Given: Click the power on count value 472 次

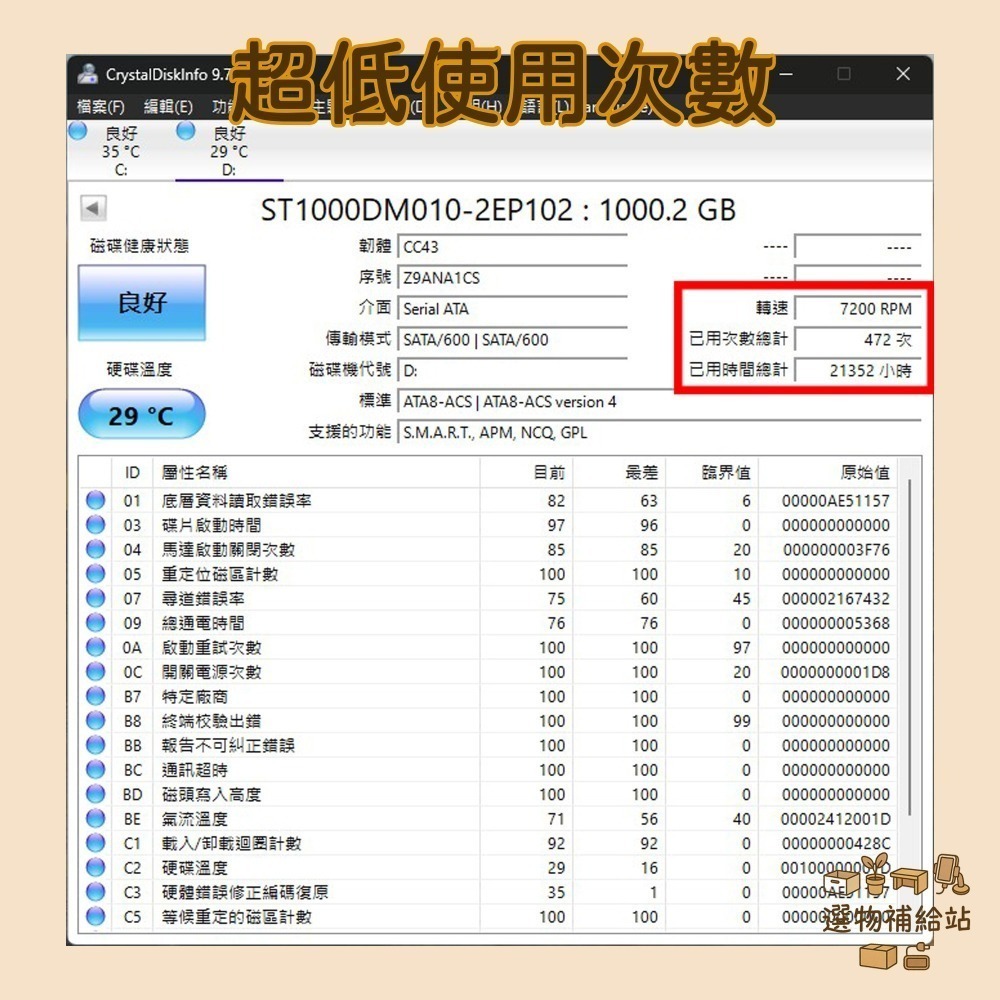Looking at the screenshot, I should [858, 340].
